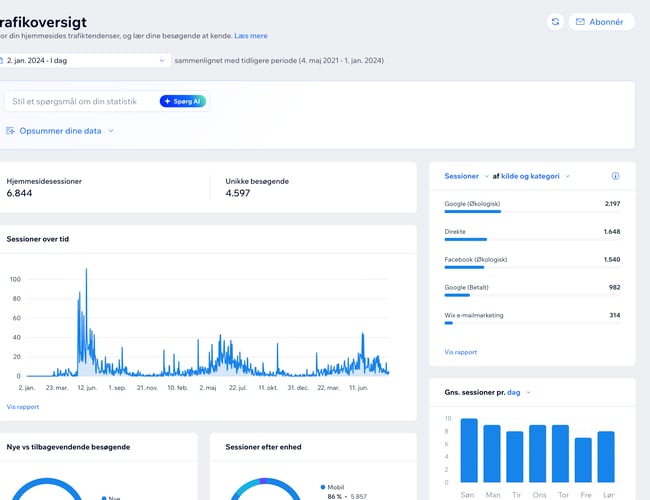This screenshot has width=650, height=500.
Task: Click the Sessioner efter enhed heading
Action: [x=263, y=447]
